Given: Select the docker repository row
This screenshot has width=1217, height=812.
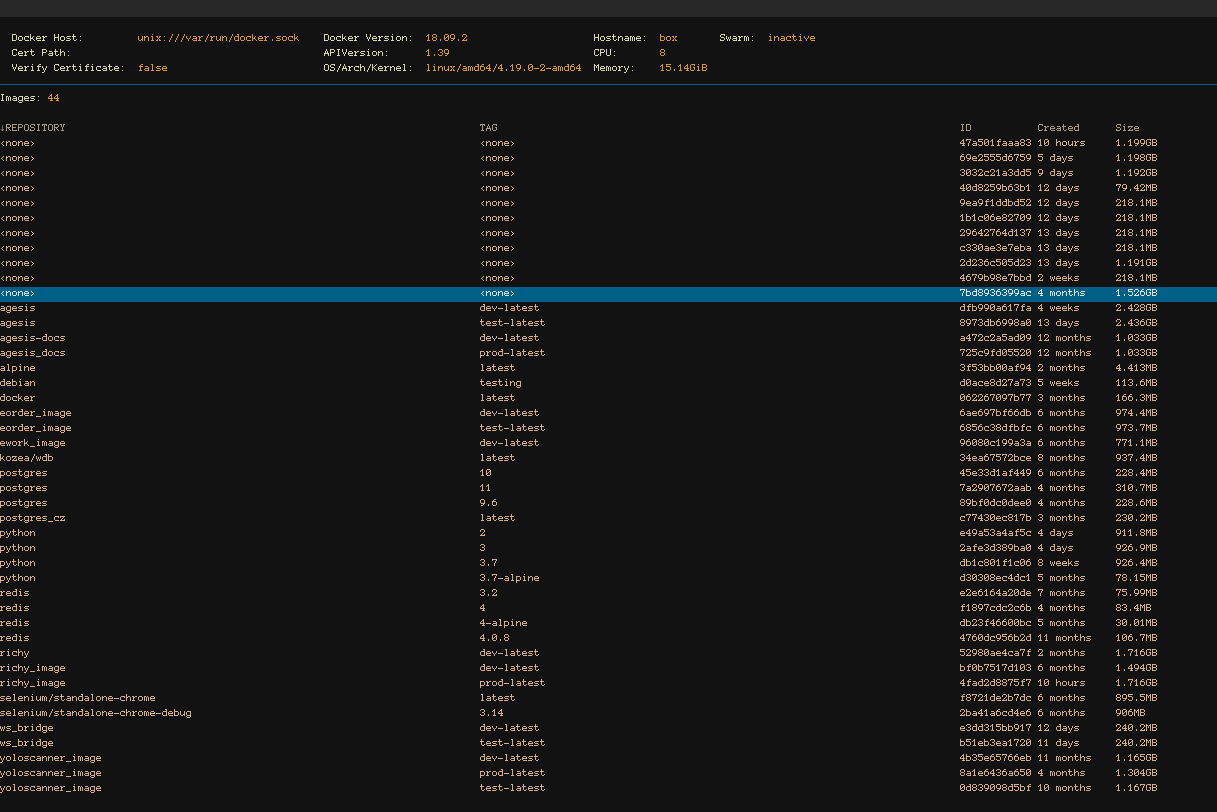Looking at the screenshot, I should point(608,398).
